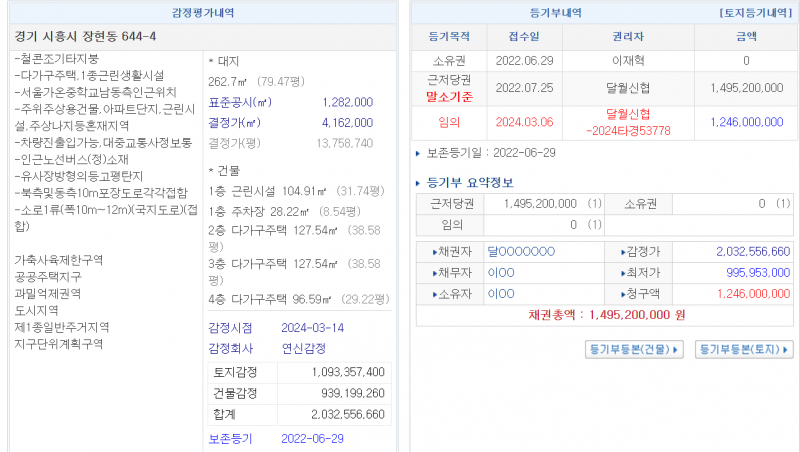800x452 pixels.
Task: Click the arrow bullet before 등기부 요약정보
Action: click(419, 182)
